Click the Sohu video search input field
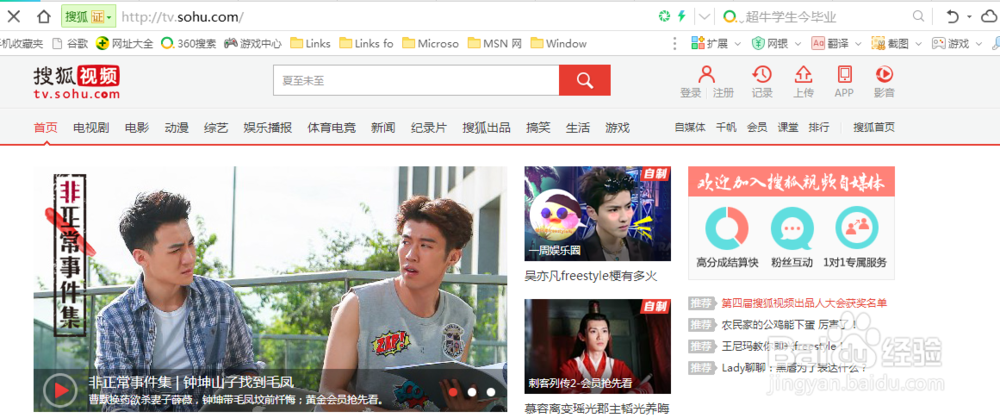The image size is (1000, 418). point(416,80)
